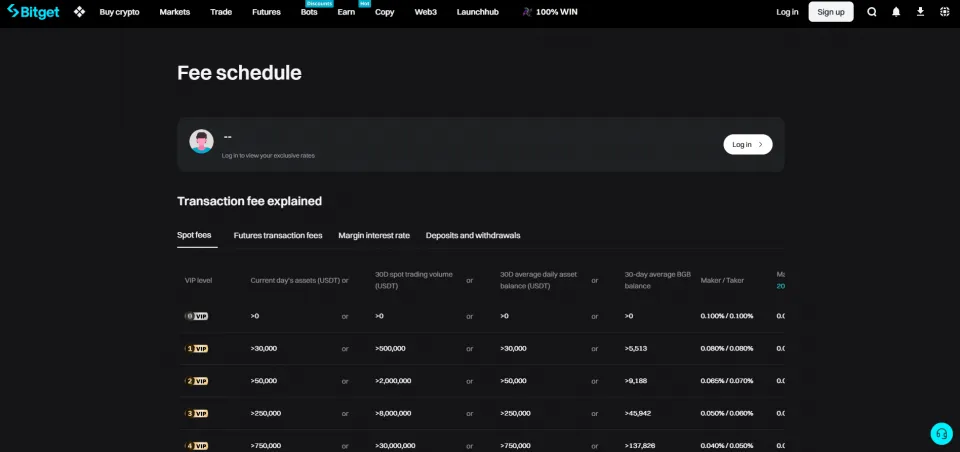Click the VIP 1 level badge
This screenshot has width=960, height=452.
[x=197, y=349]
